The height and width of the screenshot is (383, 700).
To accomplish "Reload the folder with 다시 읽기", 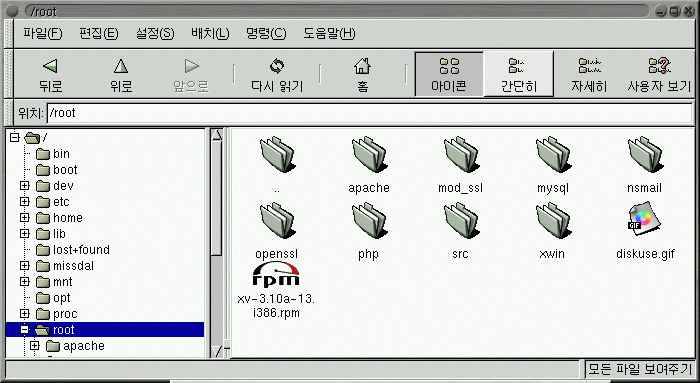I will click(x=277, y=75).
